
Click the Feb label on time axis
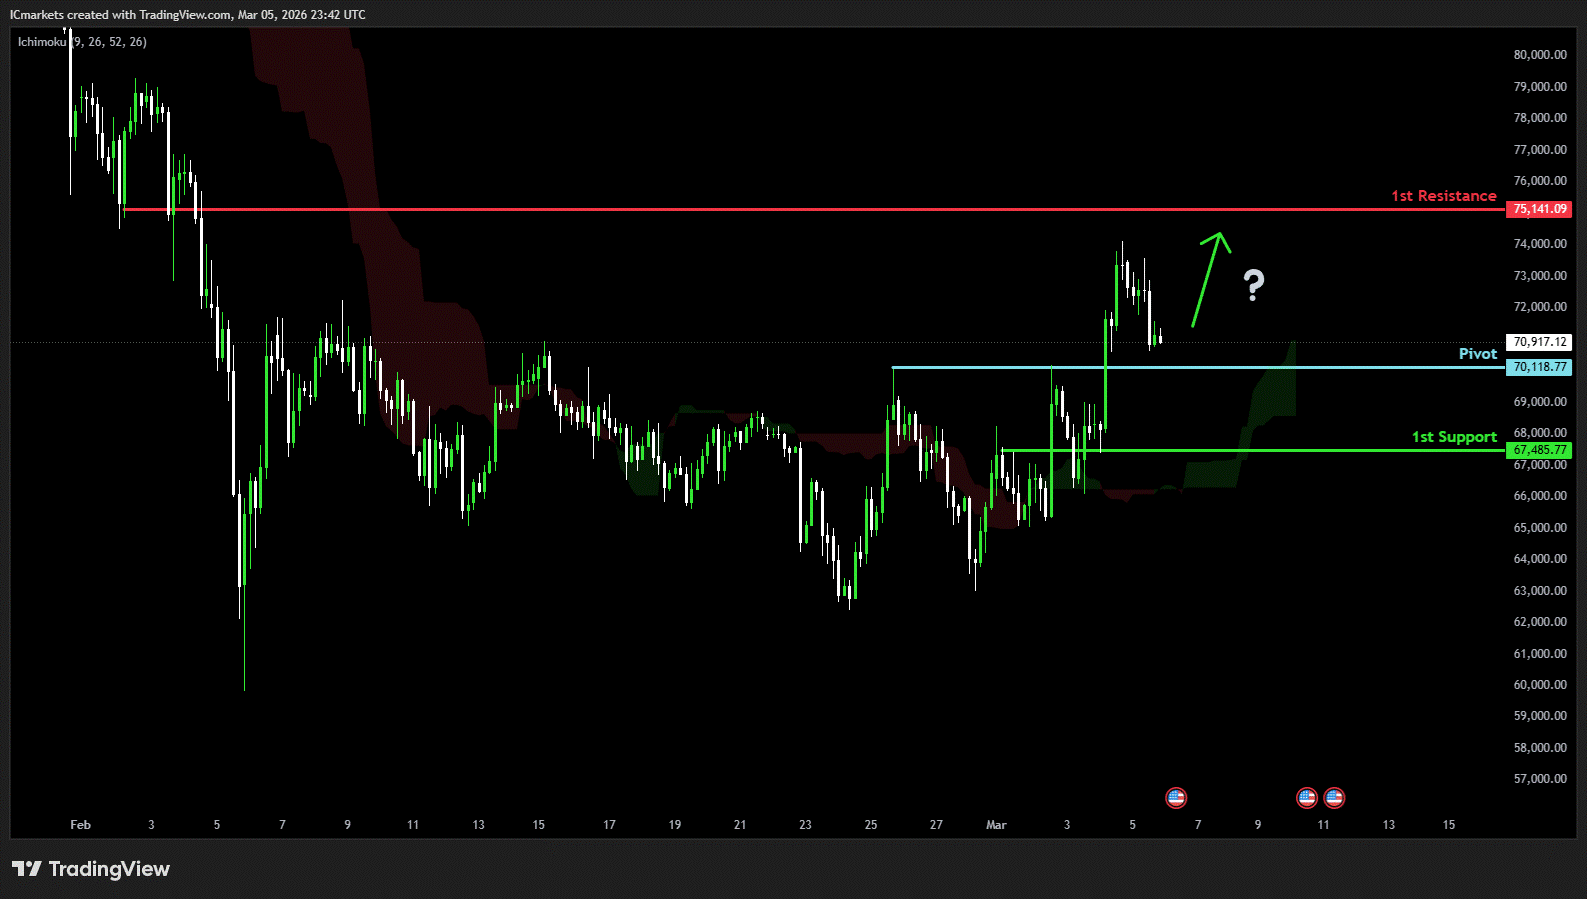(80, 825)
